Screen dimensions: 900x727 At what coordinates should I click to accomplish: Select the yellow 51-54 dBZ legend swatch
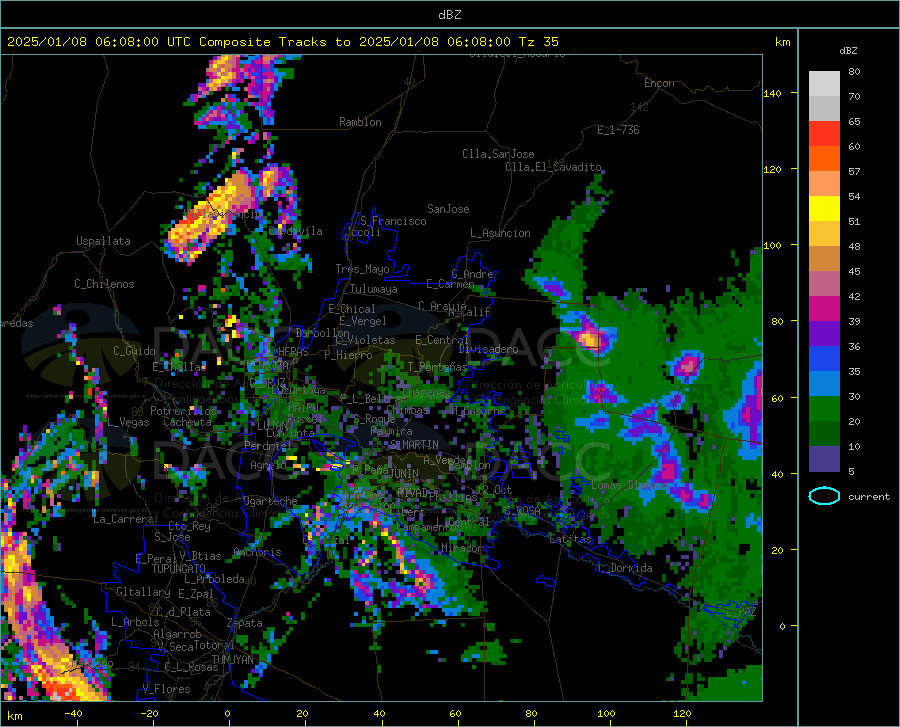click(824, 209)
